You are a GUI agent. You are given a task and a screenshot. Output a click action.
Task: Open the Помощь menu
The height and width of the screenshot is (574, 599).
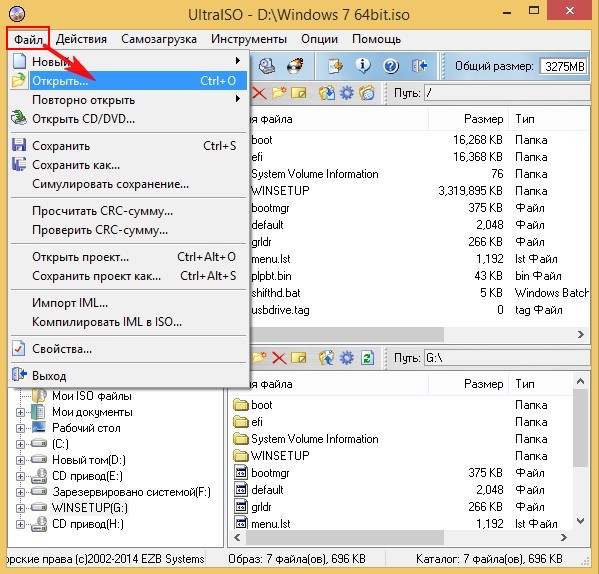click(x=376, y=39)
